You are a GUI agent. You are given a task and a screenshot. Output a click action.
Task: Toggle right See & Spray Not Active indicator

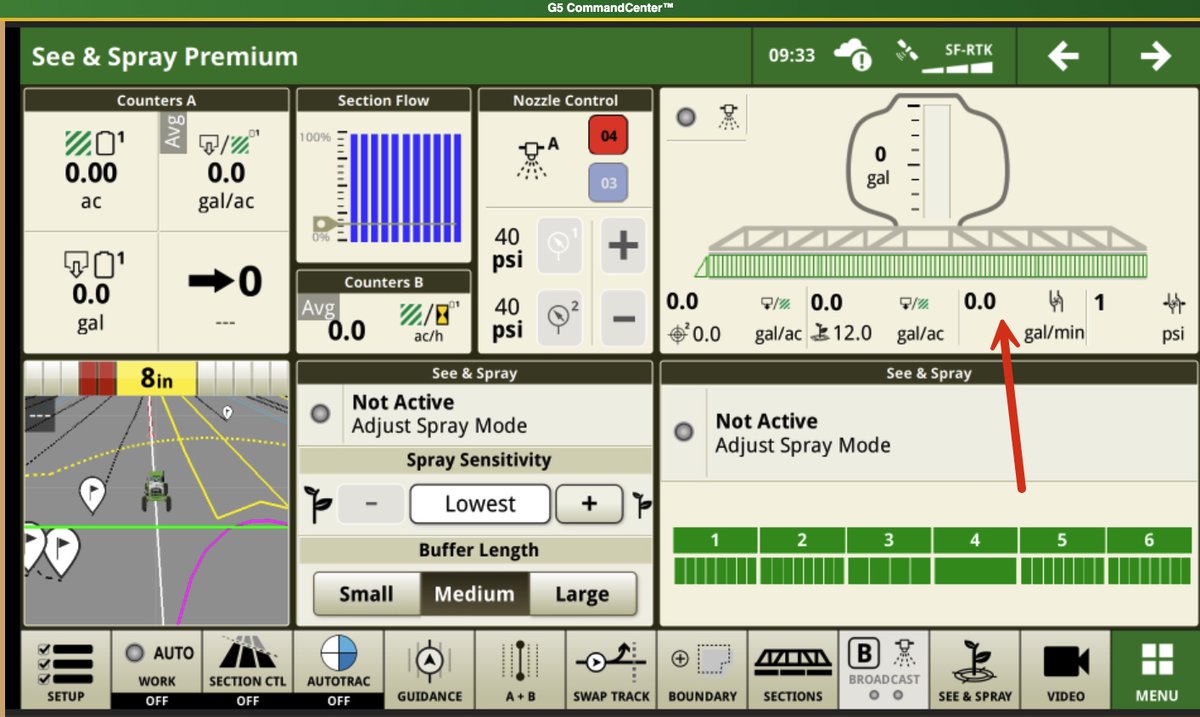click(x=684, y=432)
